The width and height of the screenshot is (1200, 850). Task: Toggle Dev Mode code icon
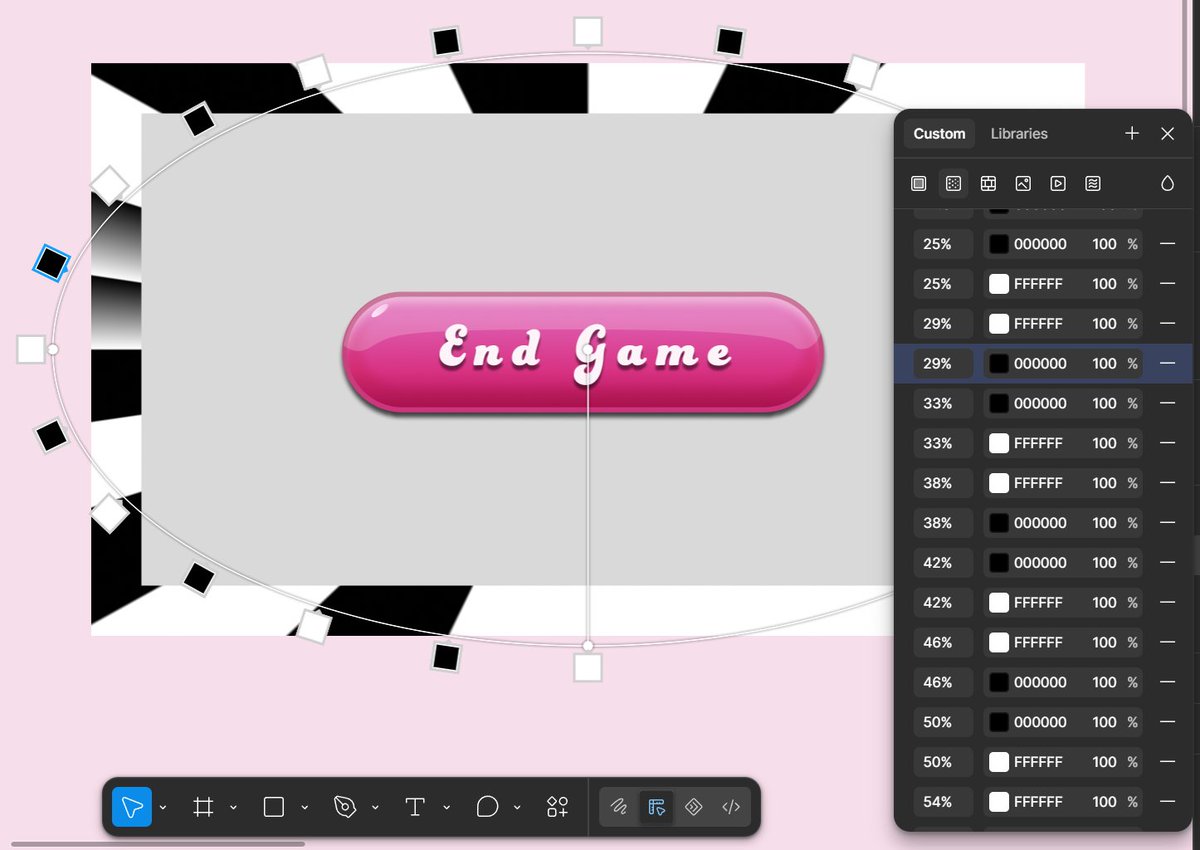click(731, 807)
